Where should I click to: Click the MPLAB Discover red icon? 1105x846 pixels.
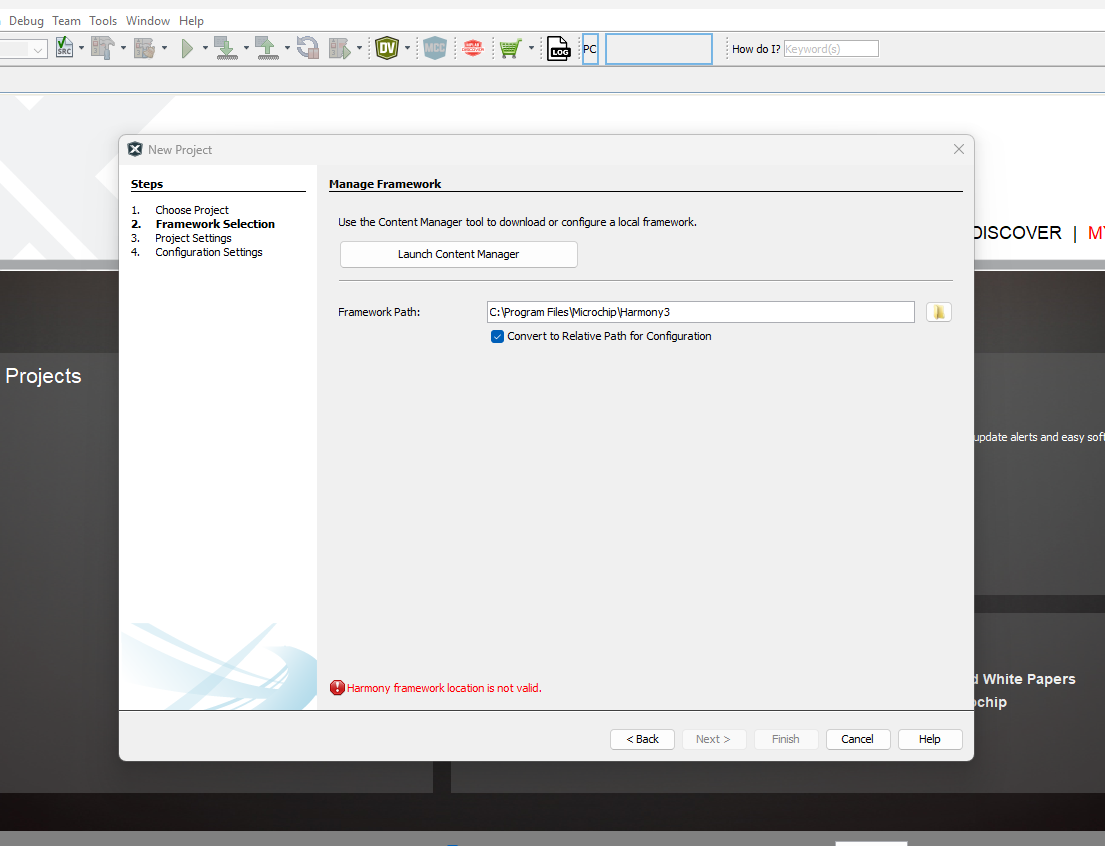(473, 48)
